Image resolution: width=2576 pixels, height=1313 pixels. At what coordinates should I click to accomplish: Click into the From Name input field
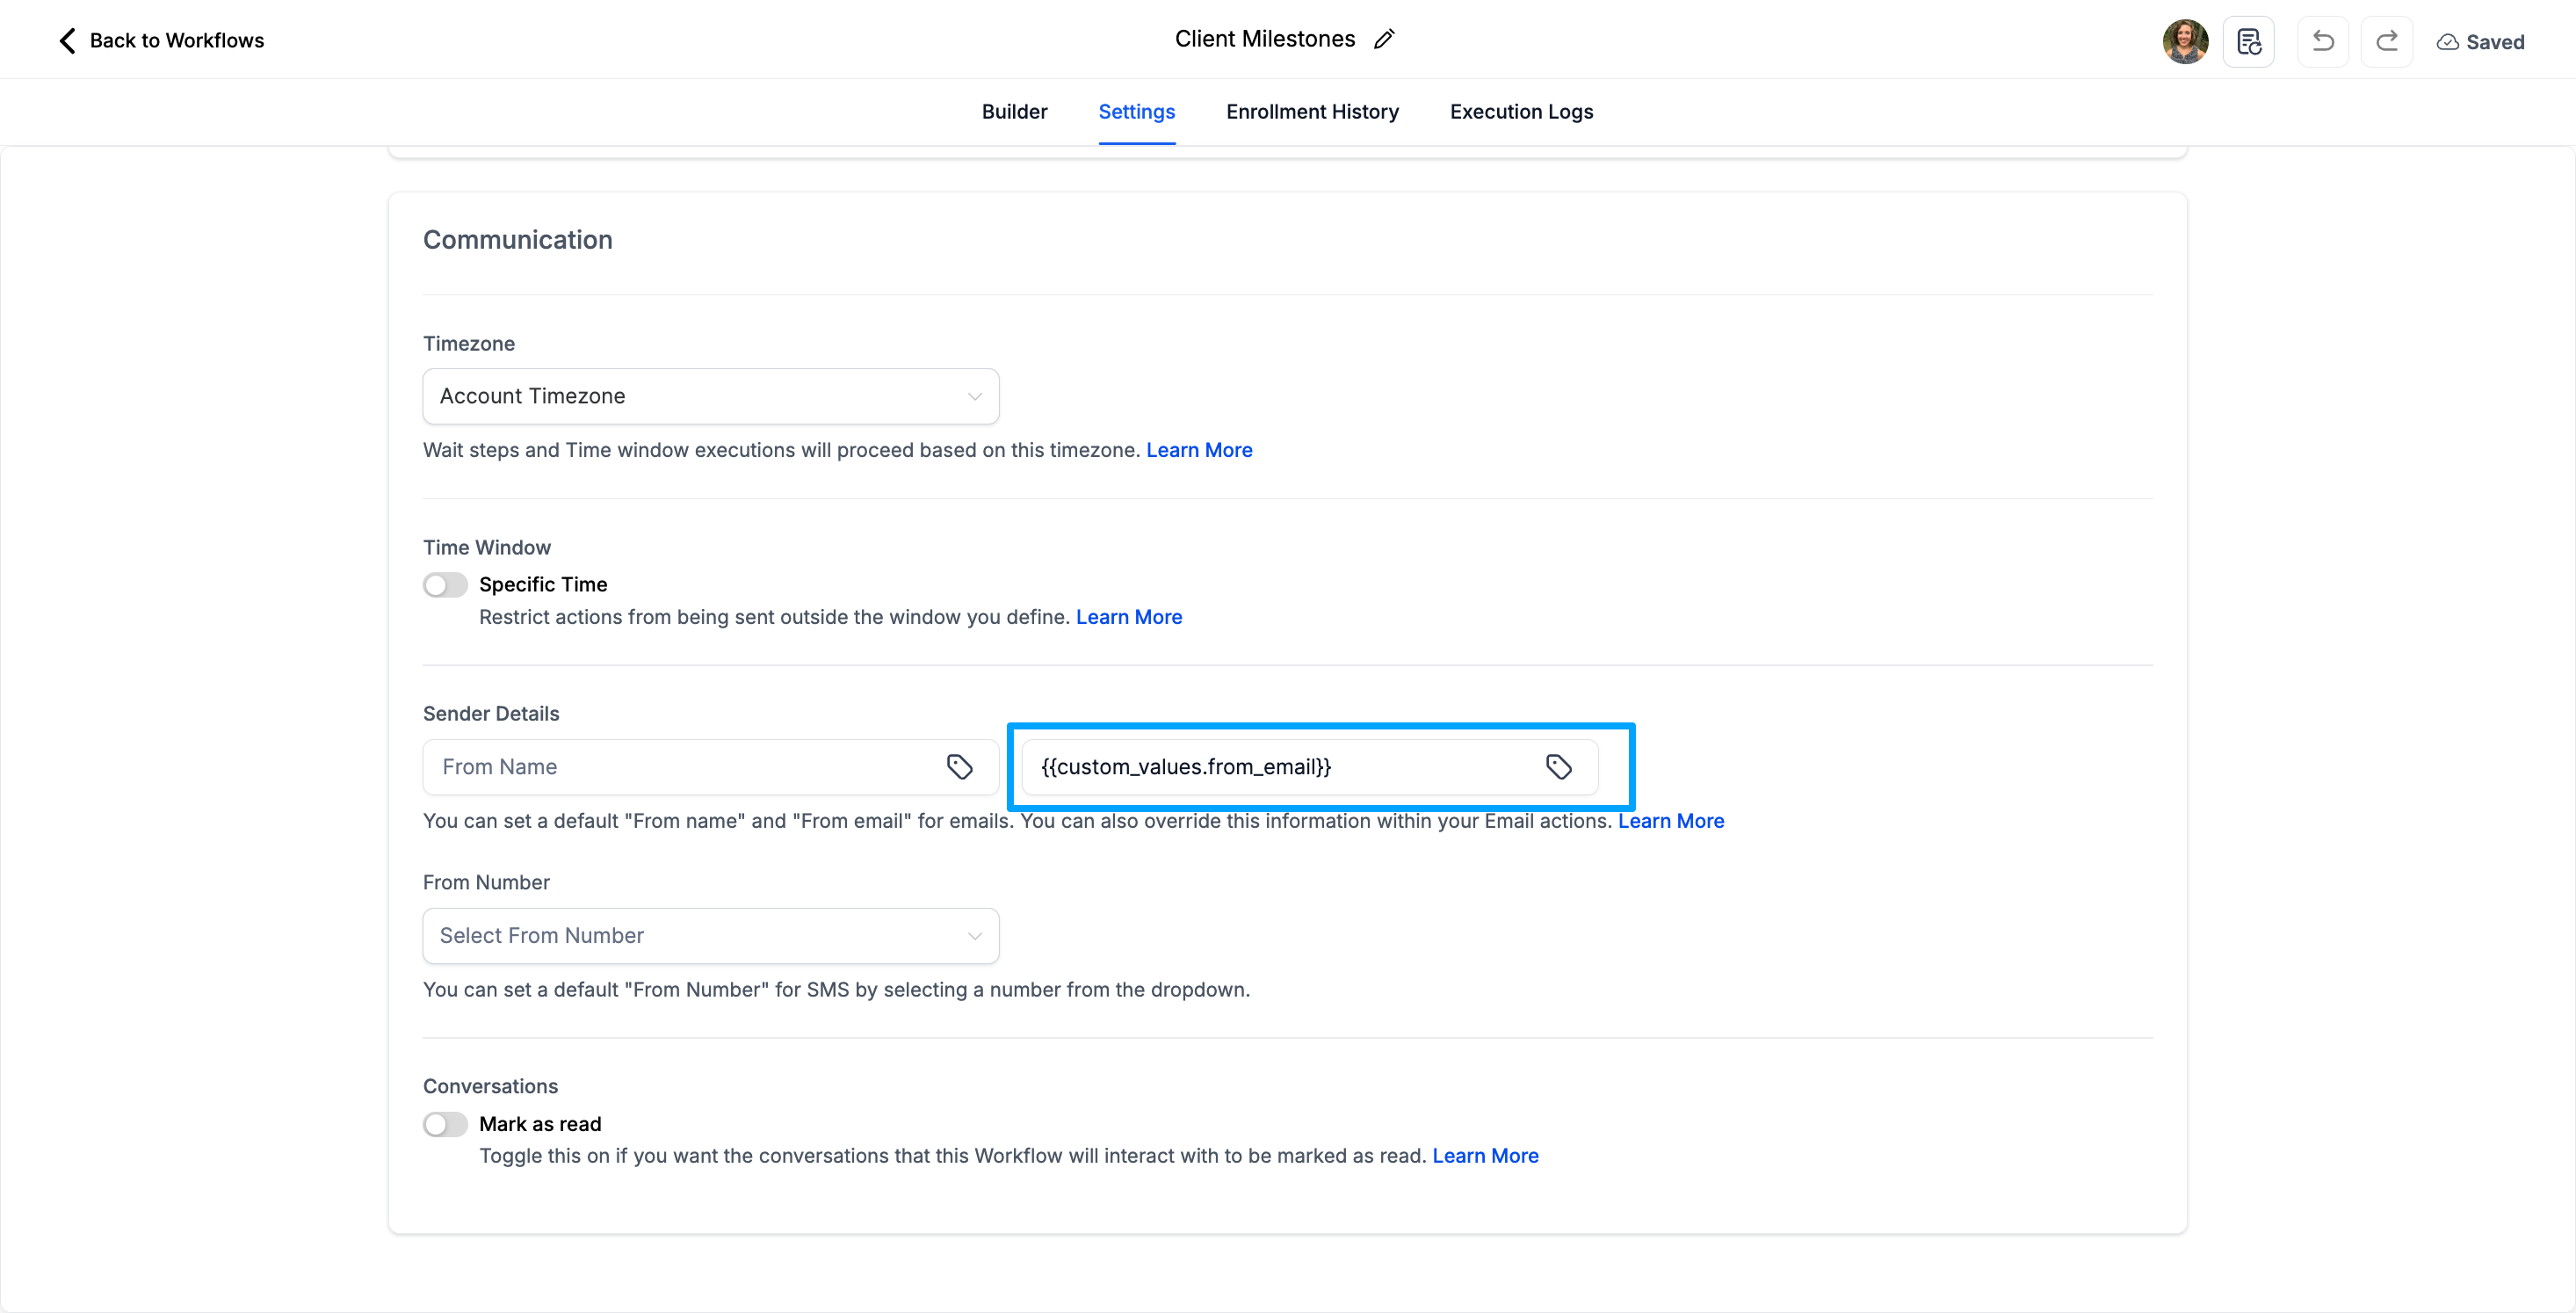click(680, 767)
